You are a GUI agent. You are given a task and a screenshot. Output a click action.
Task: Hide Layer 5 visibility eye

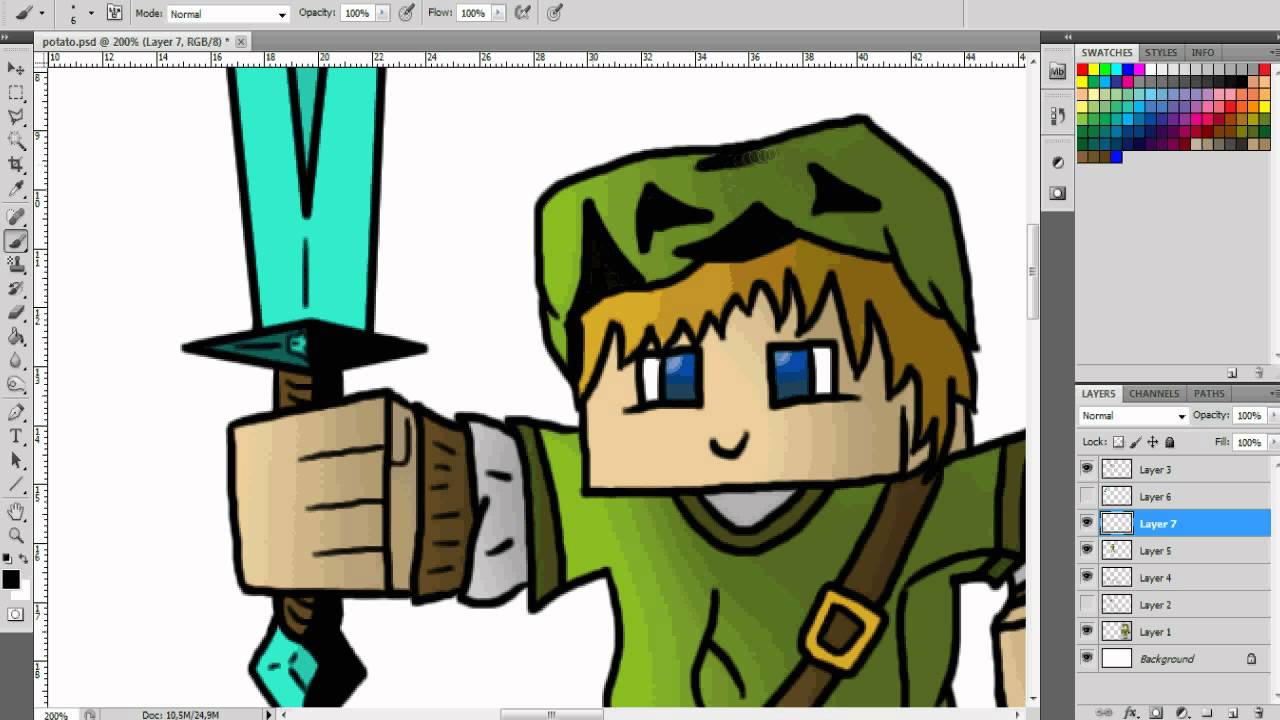(x=1087, y=550)
